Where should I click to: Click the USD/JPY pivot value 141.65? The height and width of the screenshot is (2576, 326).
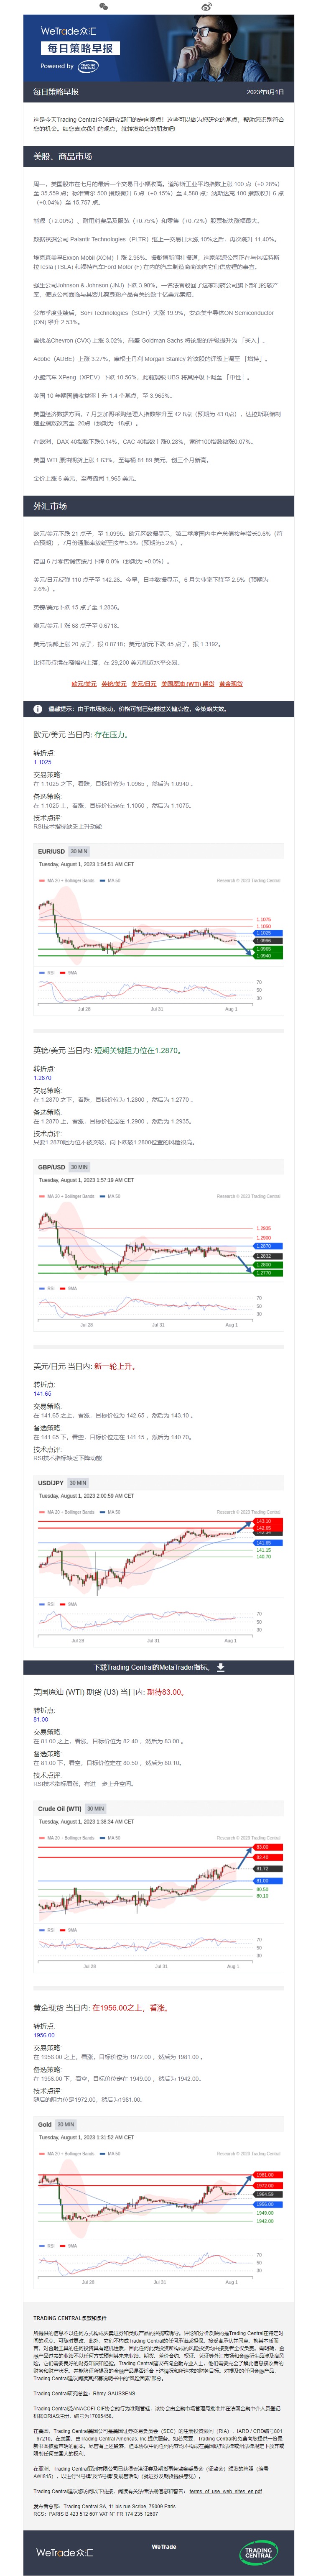point(42,1394)
